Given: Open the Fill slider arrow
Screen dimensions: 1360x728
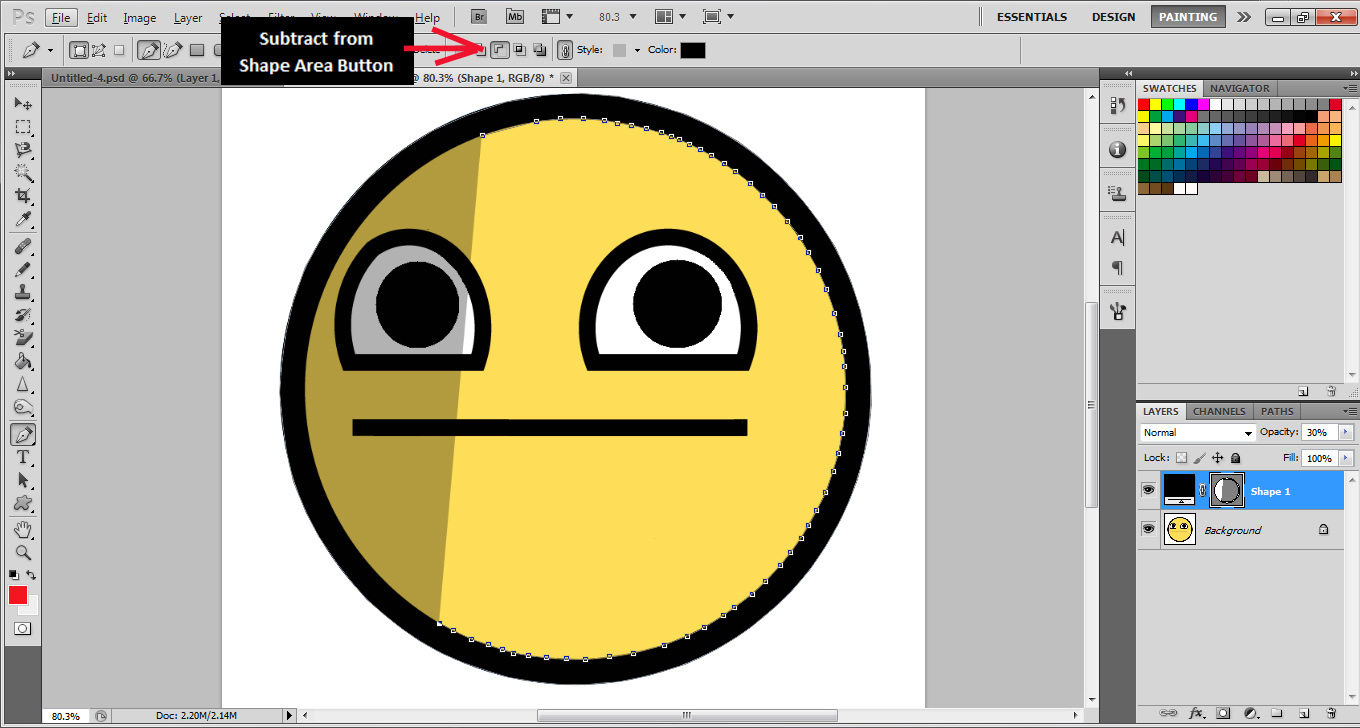Looking at the screenshot, I should pos(1346,458).
